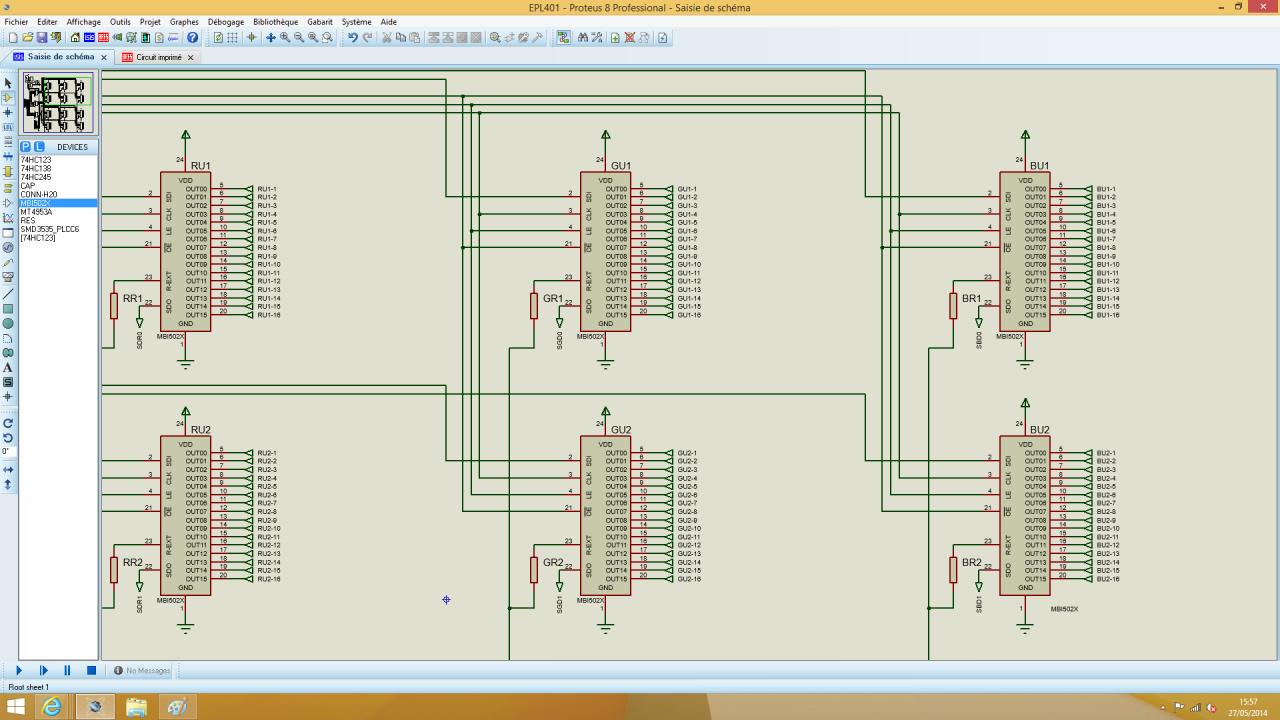Click the Save project icon
Viewport: 1280px width, 720px height.
pos(42,38)
